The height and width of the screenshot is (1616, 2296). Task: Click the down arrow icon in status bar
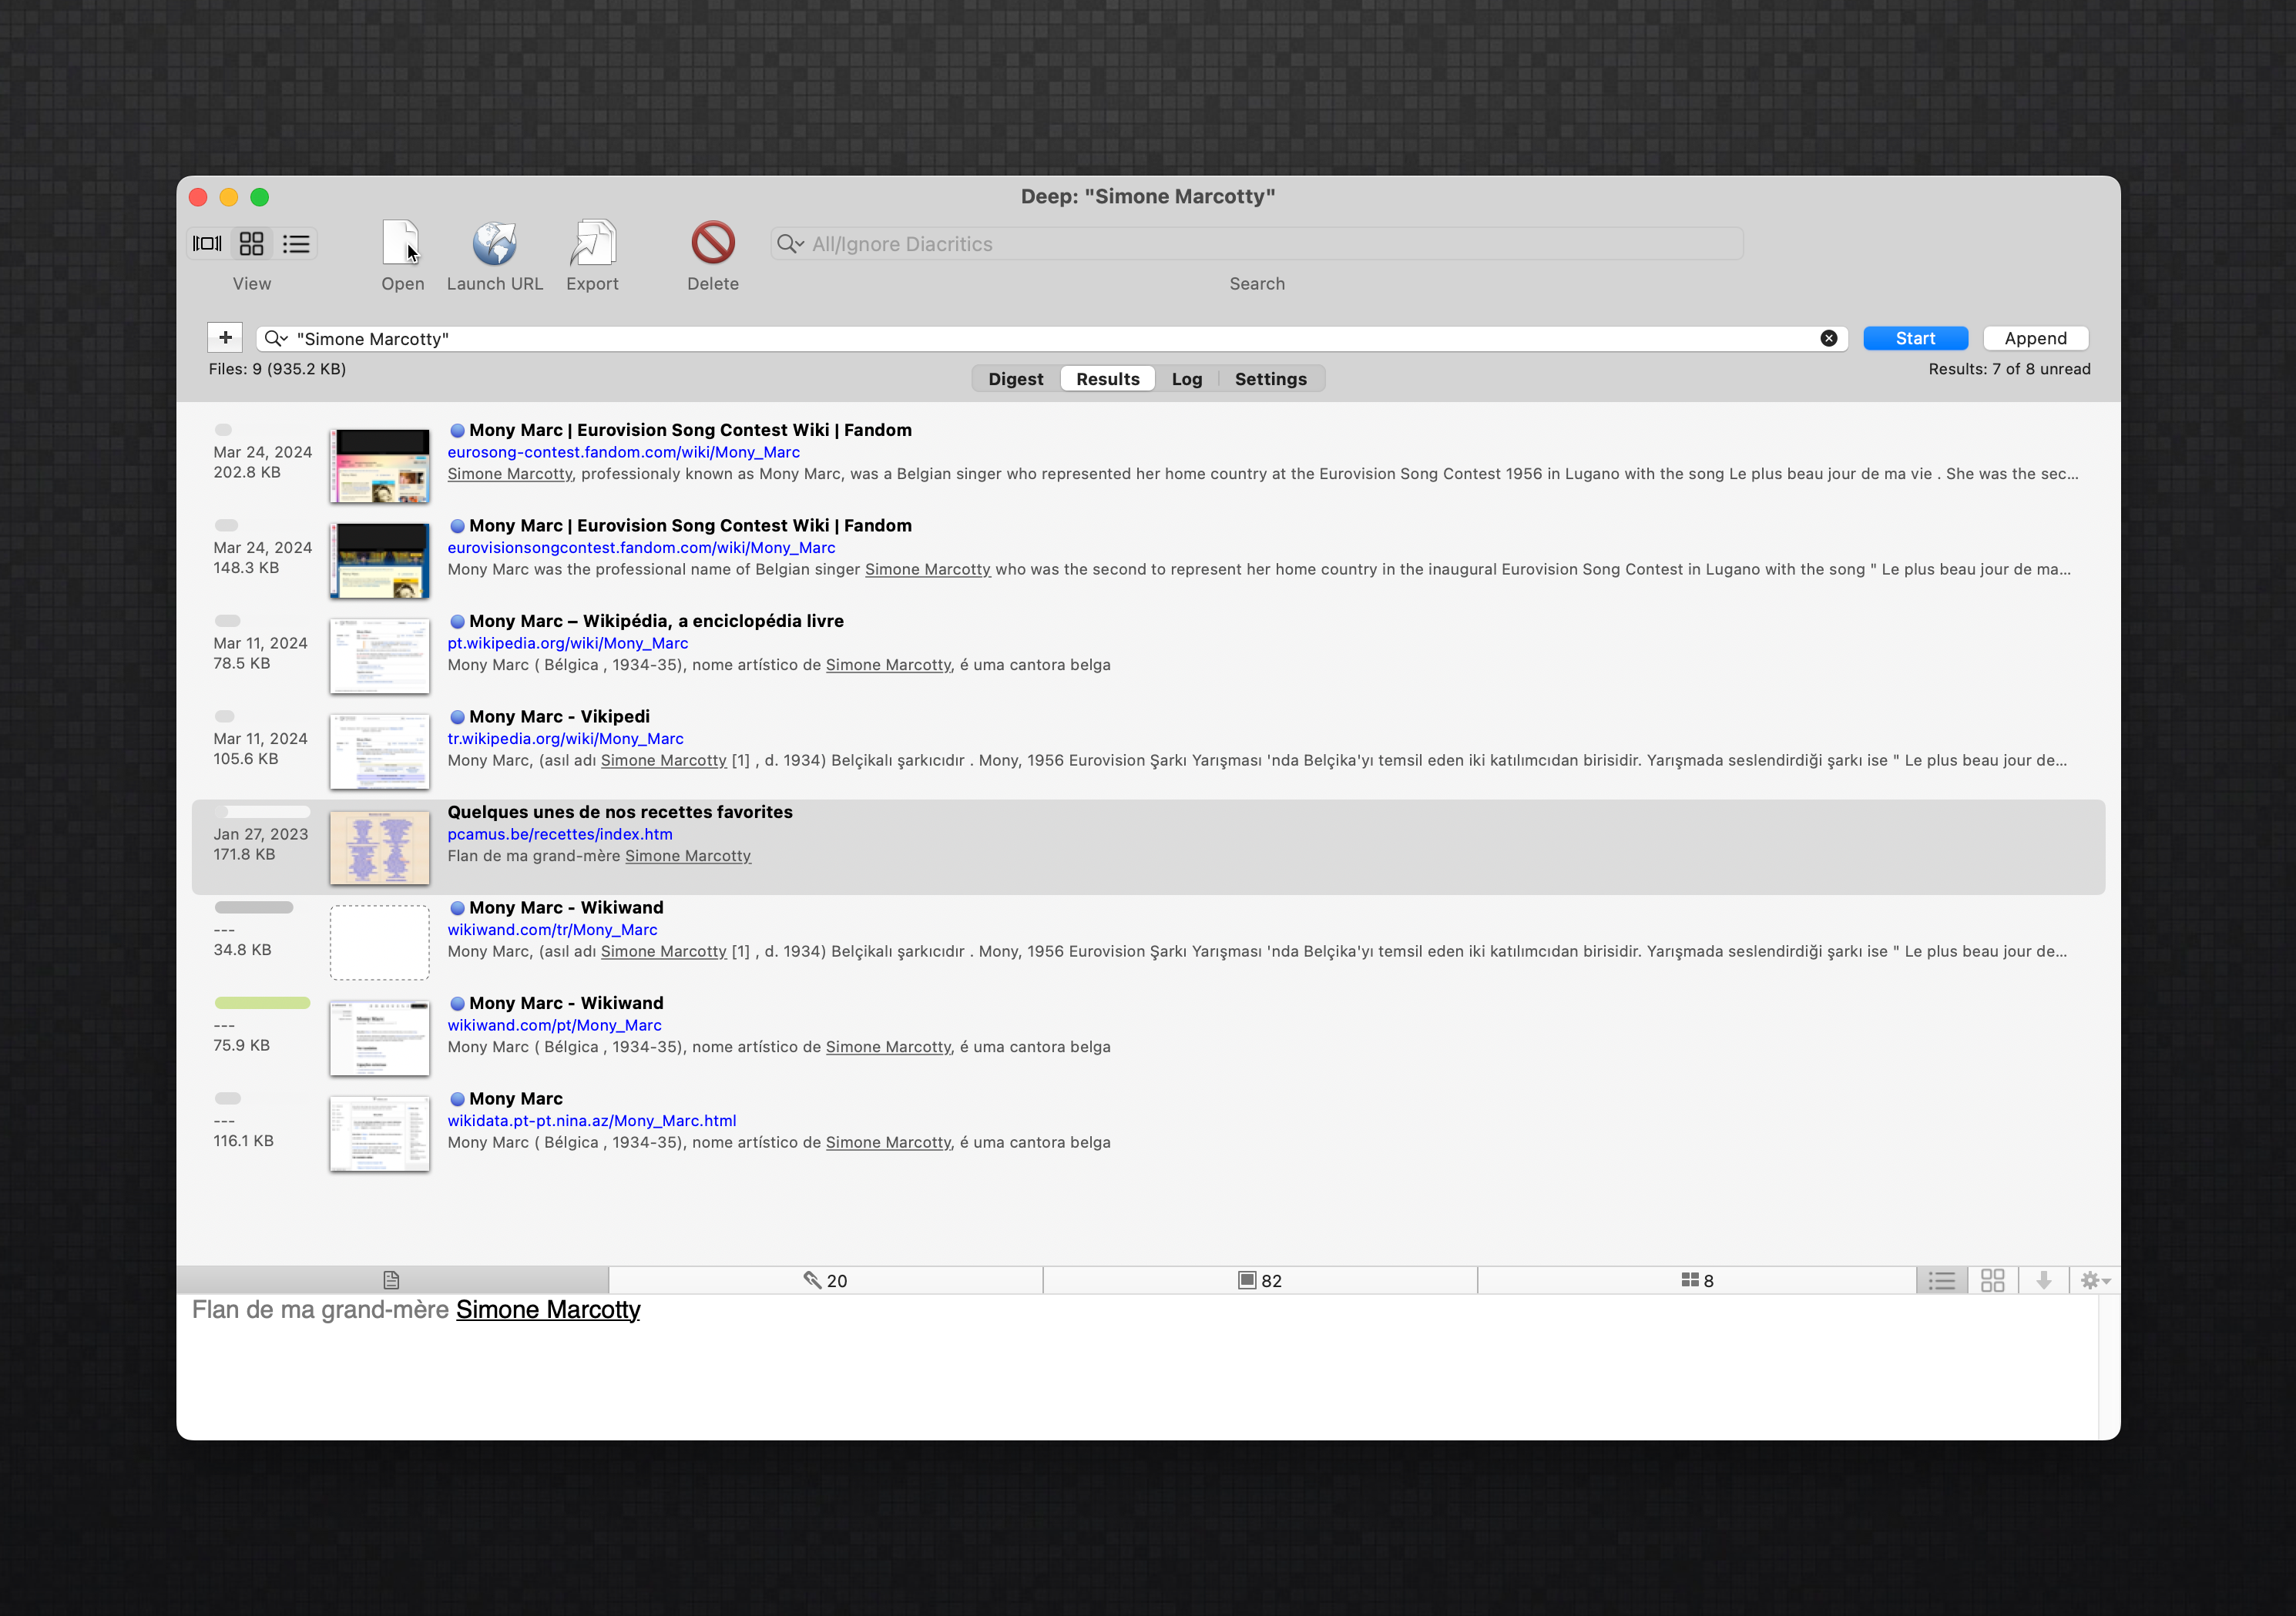click(2044, 1280)
